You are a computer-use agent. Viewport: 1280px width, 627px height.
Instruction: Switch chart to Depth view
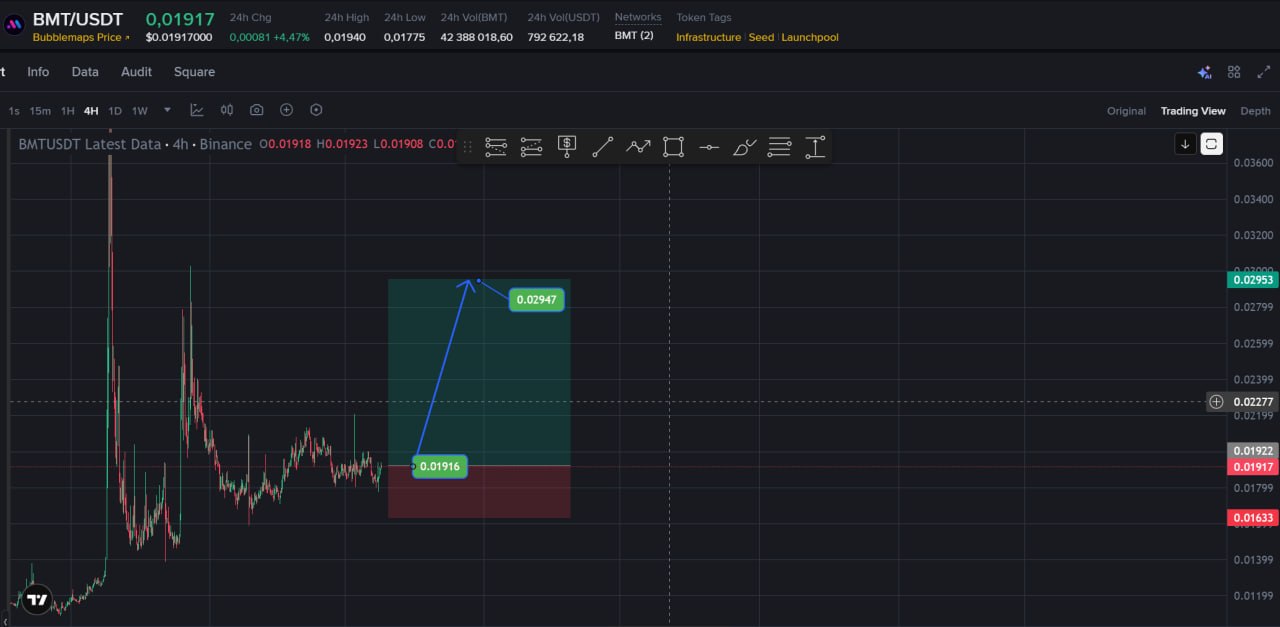(x=1255, y=111)
